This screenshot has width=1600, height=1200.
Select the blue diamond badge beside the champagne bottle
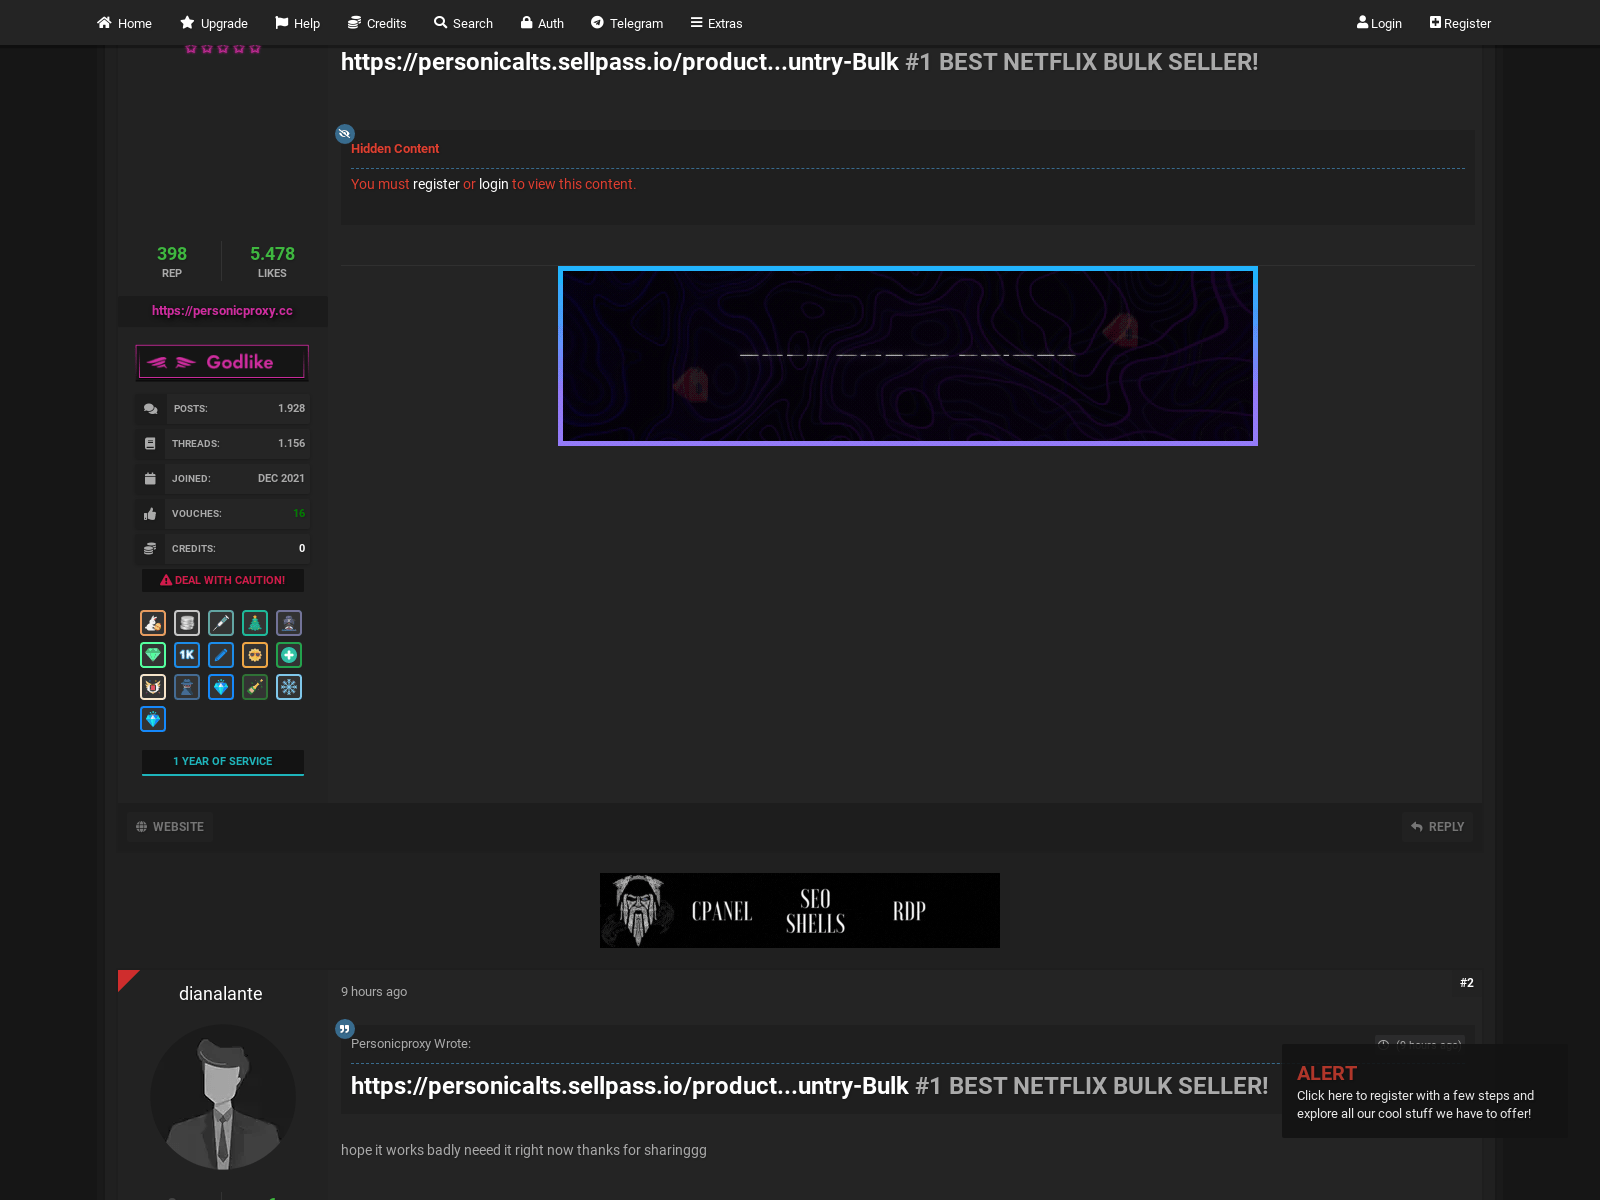click(x=221, y=687)
